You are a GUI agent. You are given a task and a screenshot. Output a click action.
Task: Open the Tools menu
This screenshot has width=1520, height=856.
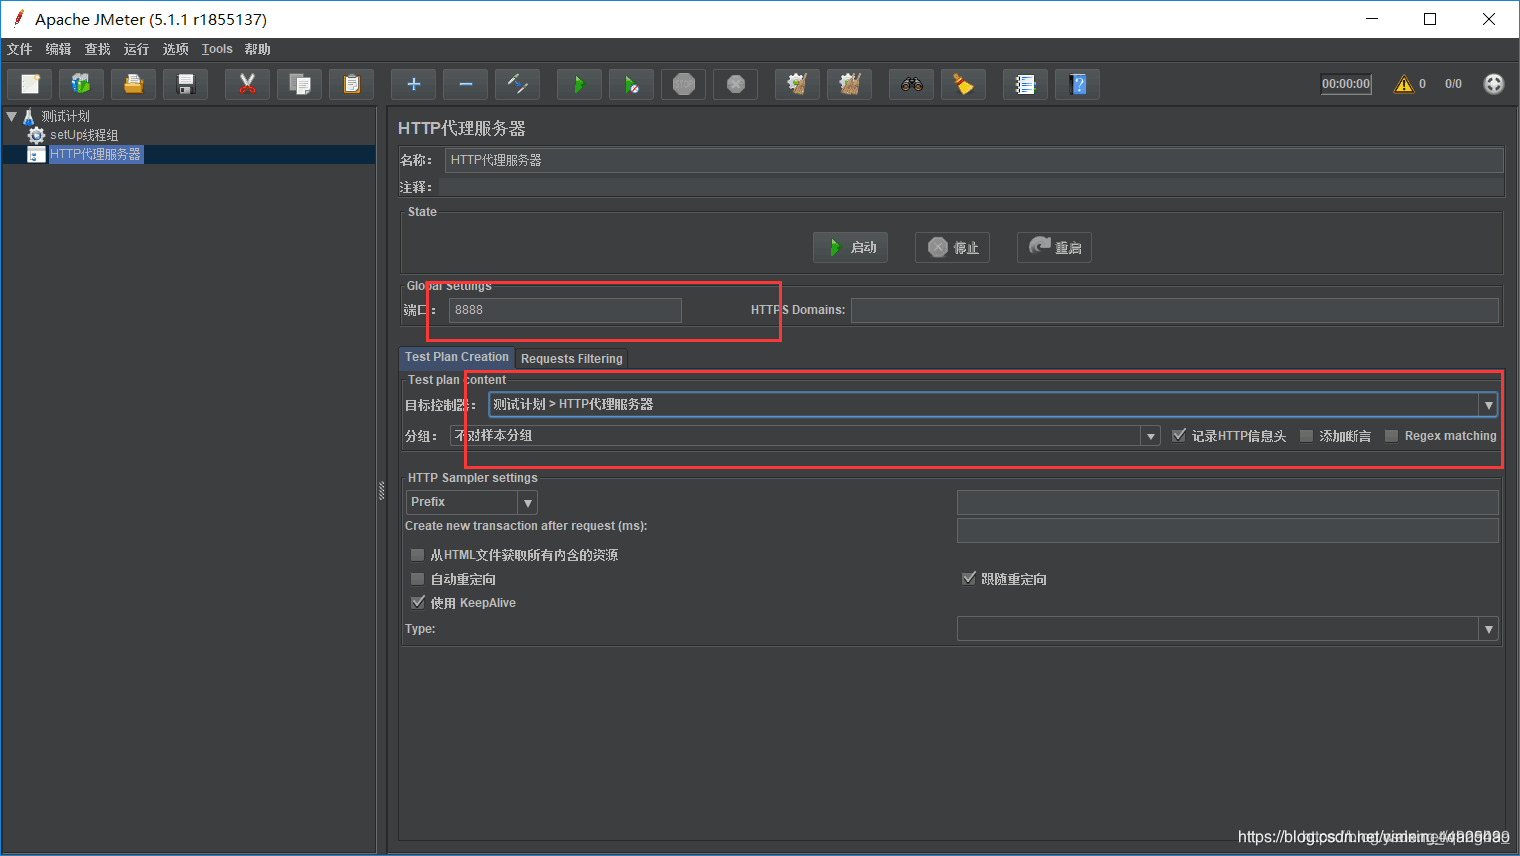(217, 49)
